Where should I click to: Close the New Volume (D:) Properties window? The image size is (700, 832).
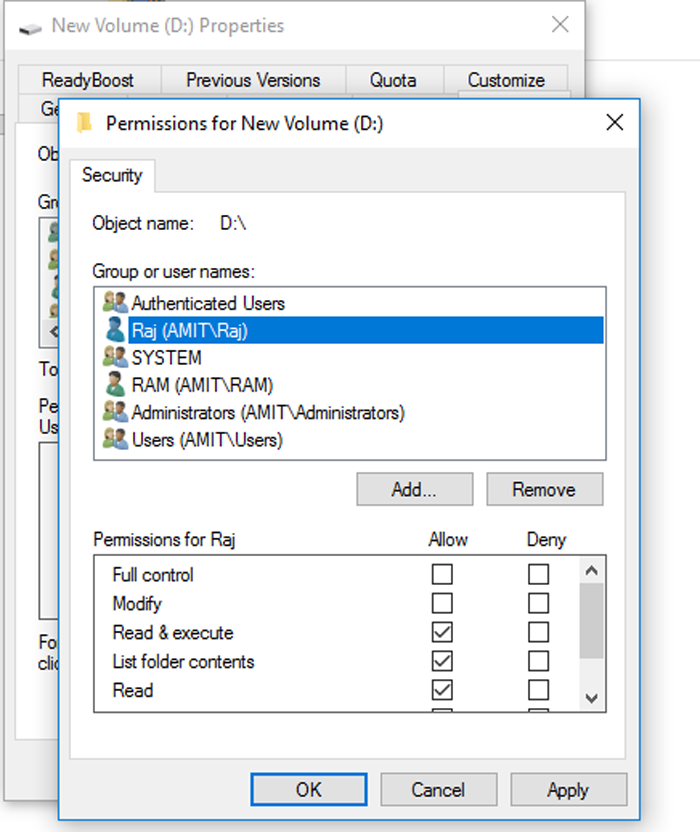pos(560,24)
